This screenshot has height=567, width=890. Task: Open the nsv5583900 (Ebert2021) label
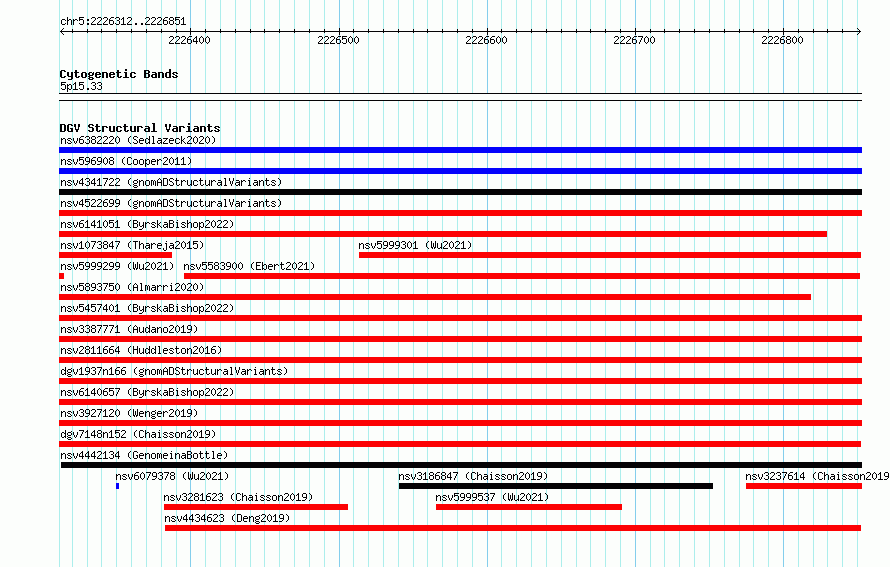click(x=249, y=266)
